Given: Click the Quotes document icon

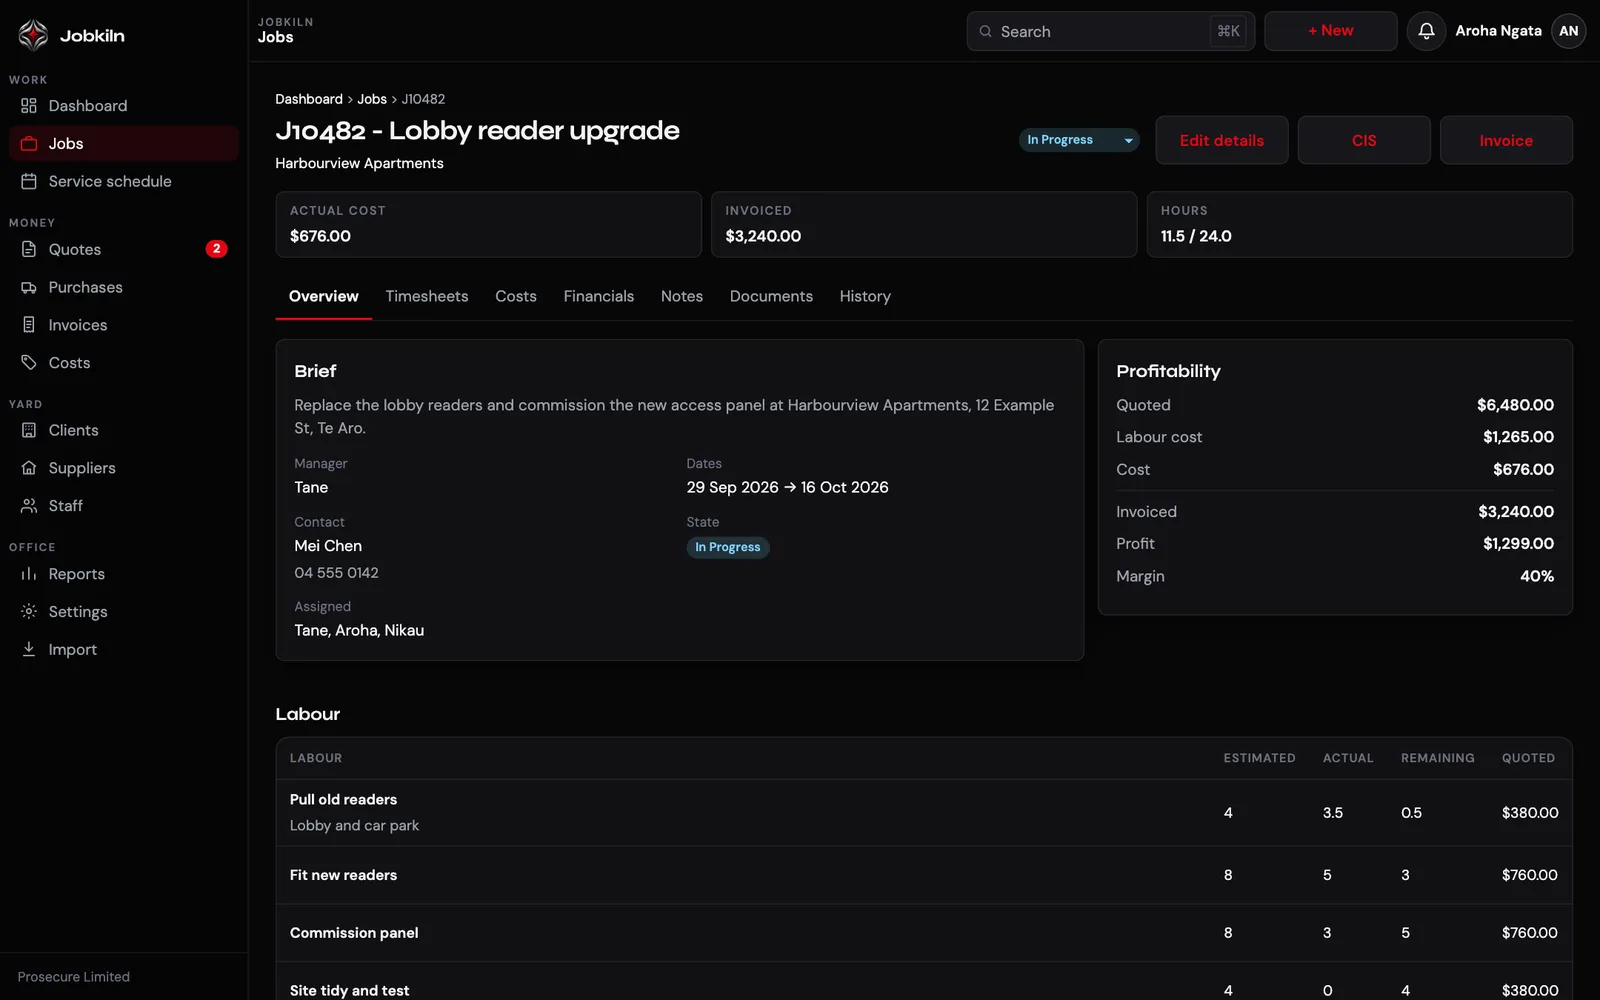Looking at the screenshot, I should pyautogui.click(x=29, y=250).
